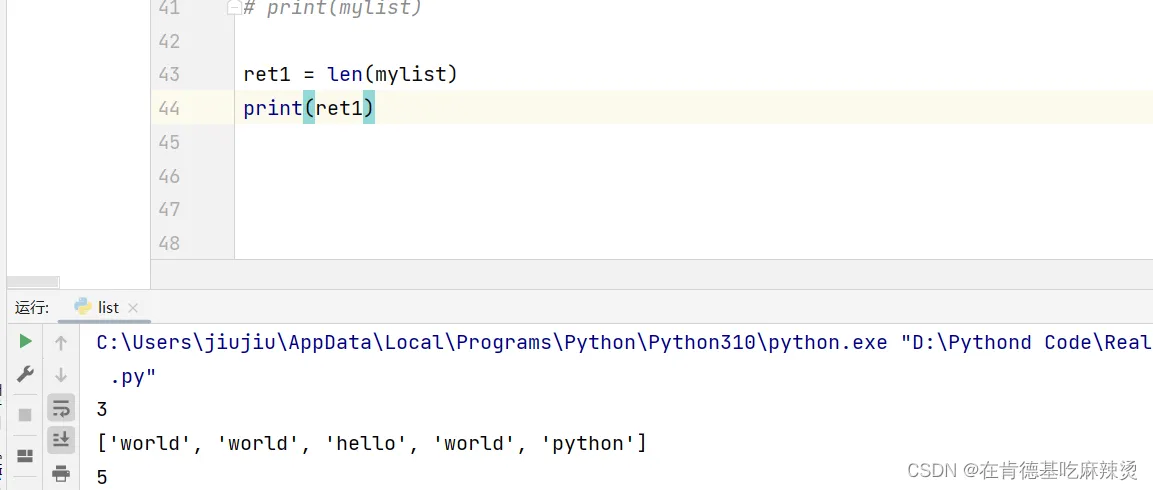The width and height of the screenshot is (1153, 490).
Task: Click line number 44 in the gutter
Action: click(x=169, y=108)
